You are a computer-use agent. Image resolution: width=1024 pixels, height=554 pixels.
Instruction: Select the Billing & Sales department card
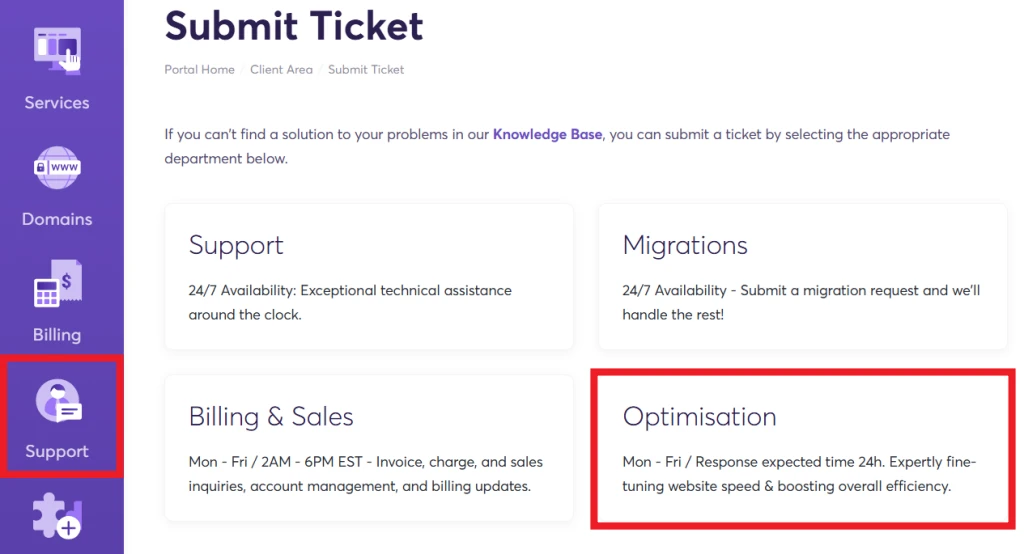click(x=369, y=448)
